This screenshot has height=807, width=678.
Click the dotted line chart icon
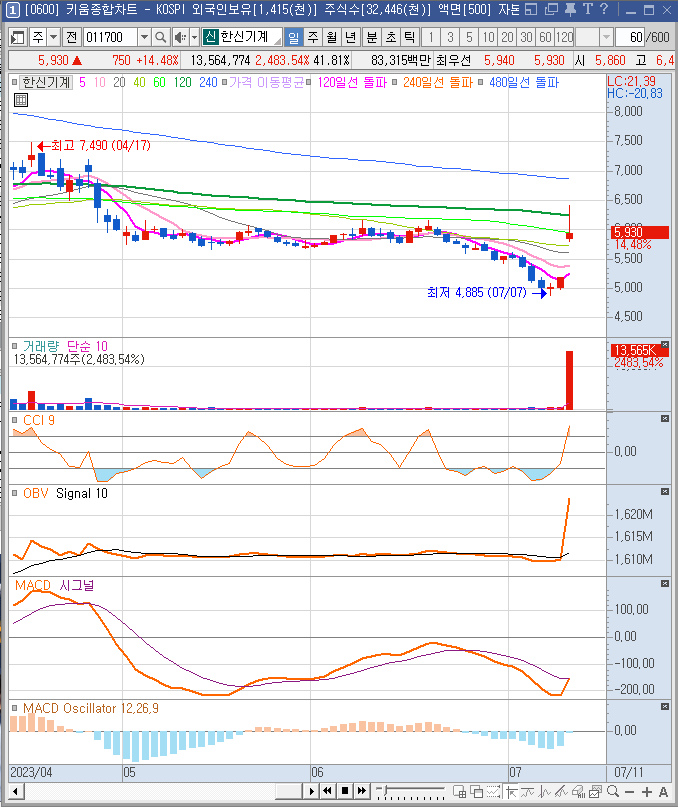click(494, 792)
